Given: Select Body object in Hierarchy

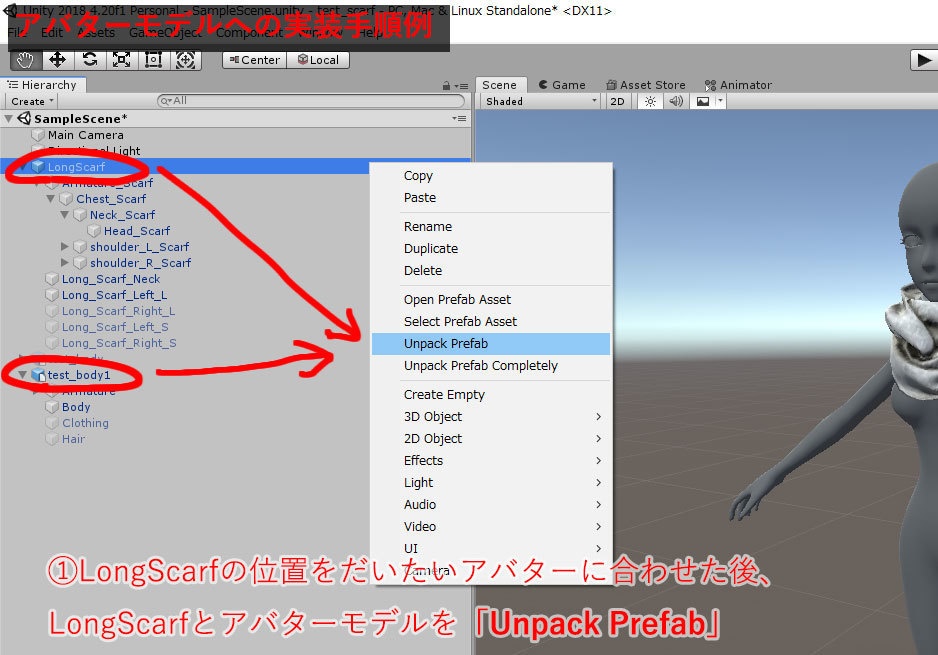Looking at the screenshot, I should click(x=76, y=407).
